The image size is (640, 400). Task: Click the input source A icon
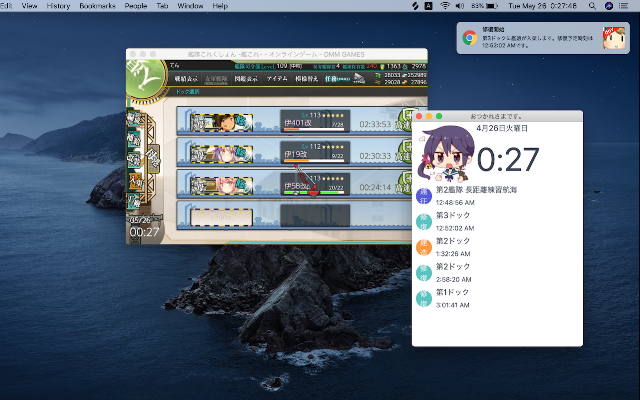(x=429, y=6)
